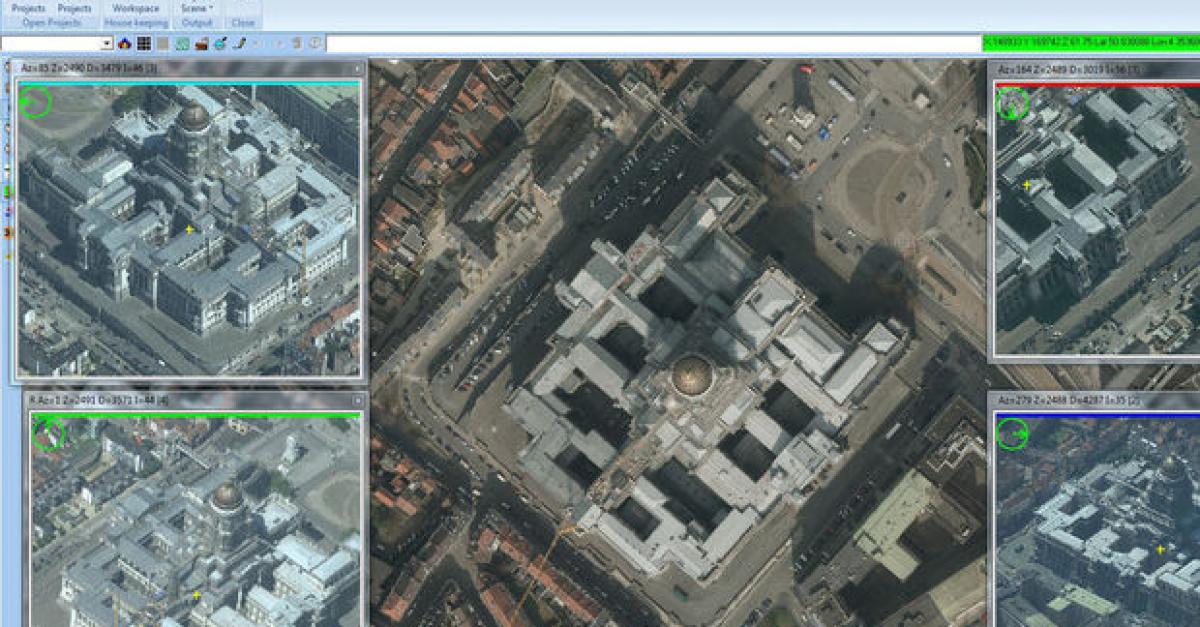Click the first Projects ribbon button
The width and height of the screenshot is (1200, 627).
(x=28, y=8)
